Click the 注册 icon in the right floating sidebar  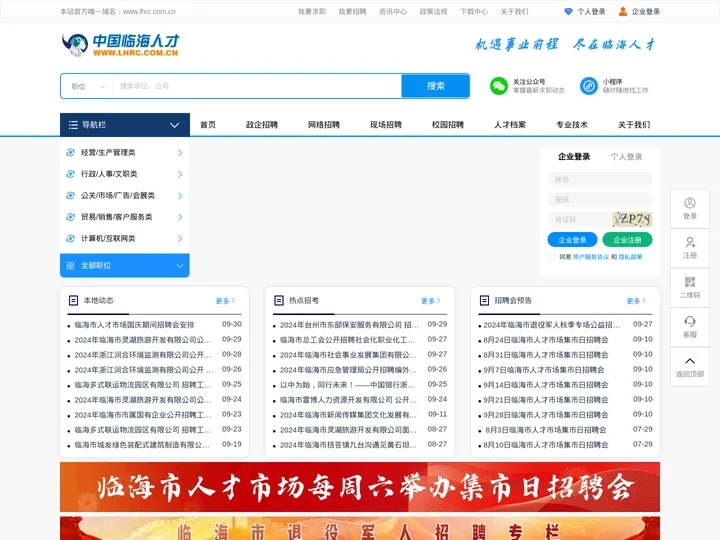pos(690,242)
